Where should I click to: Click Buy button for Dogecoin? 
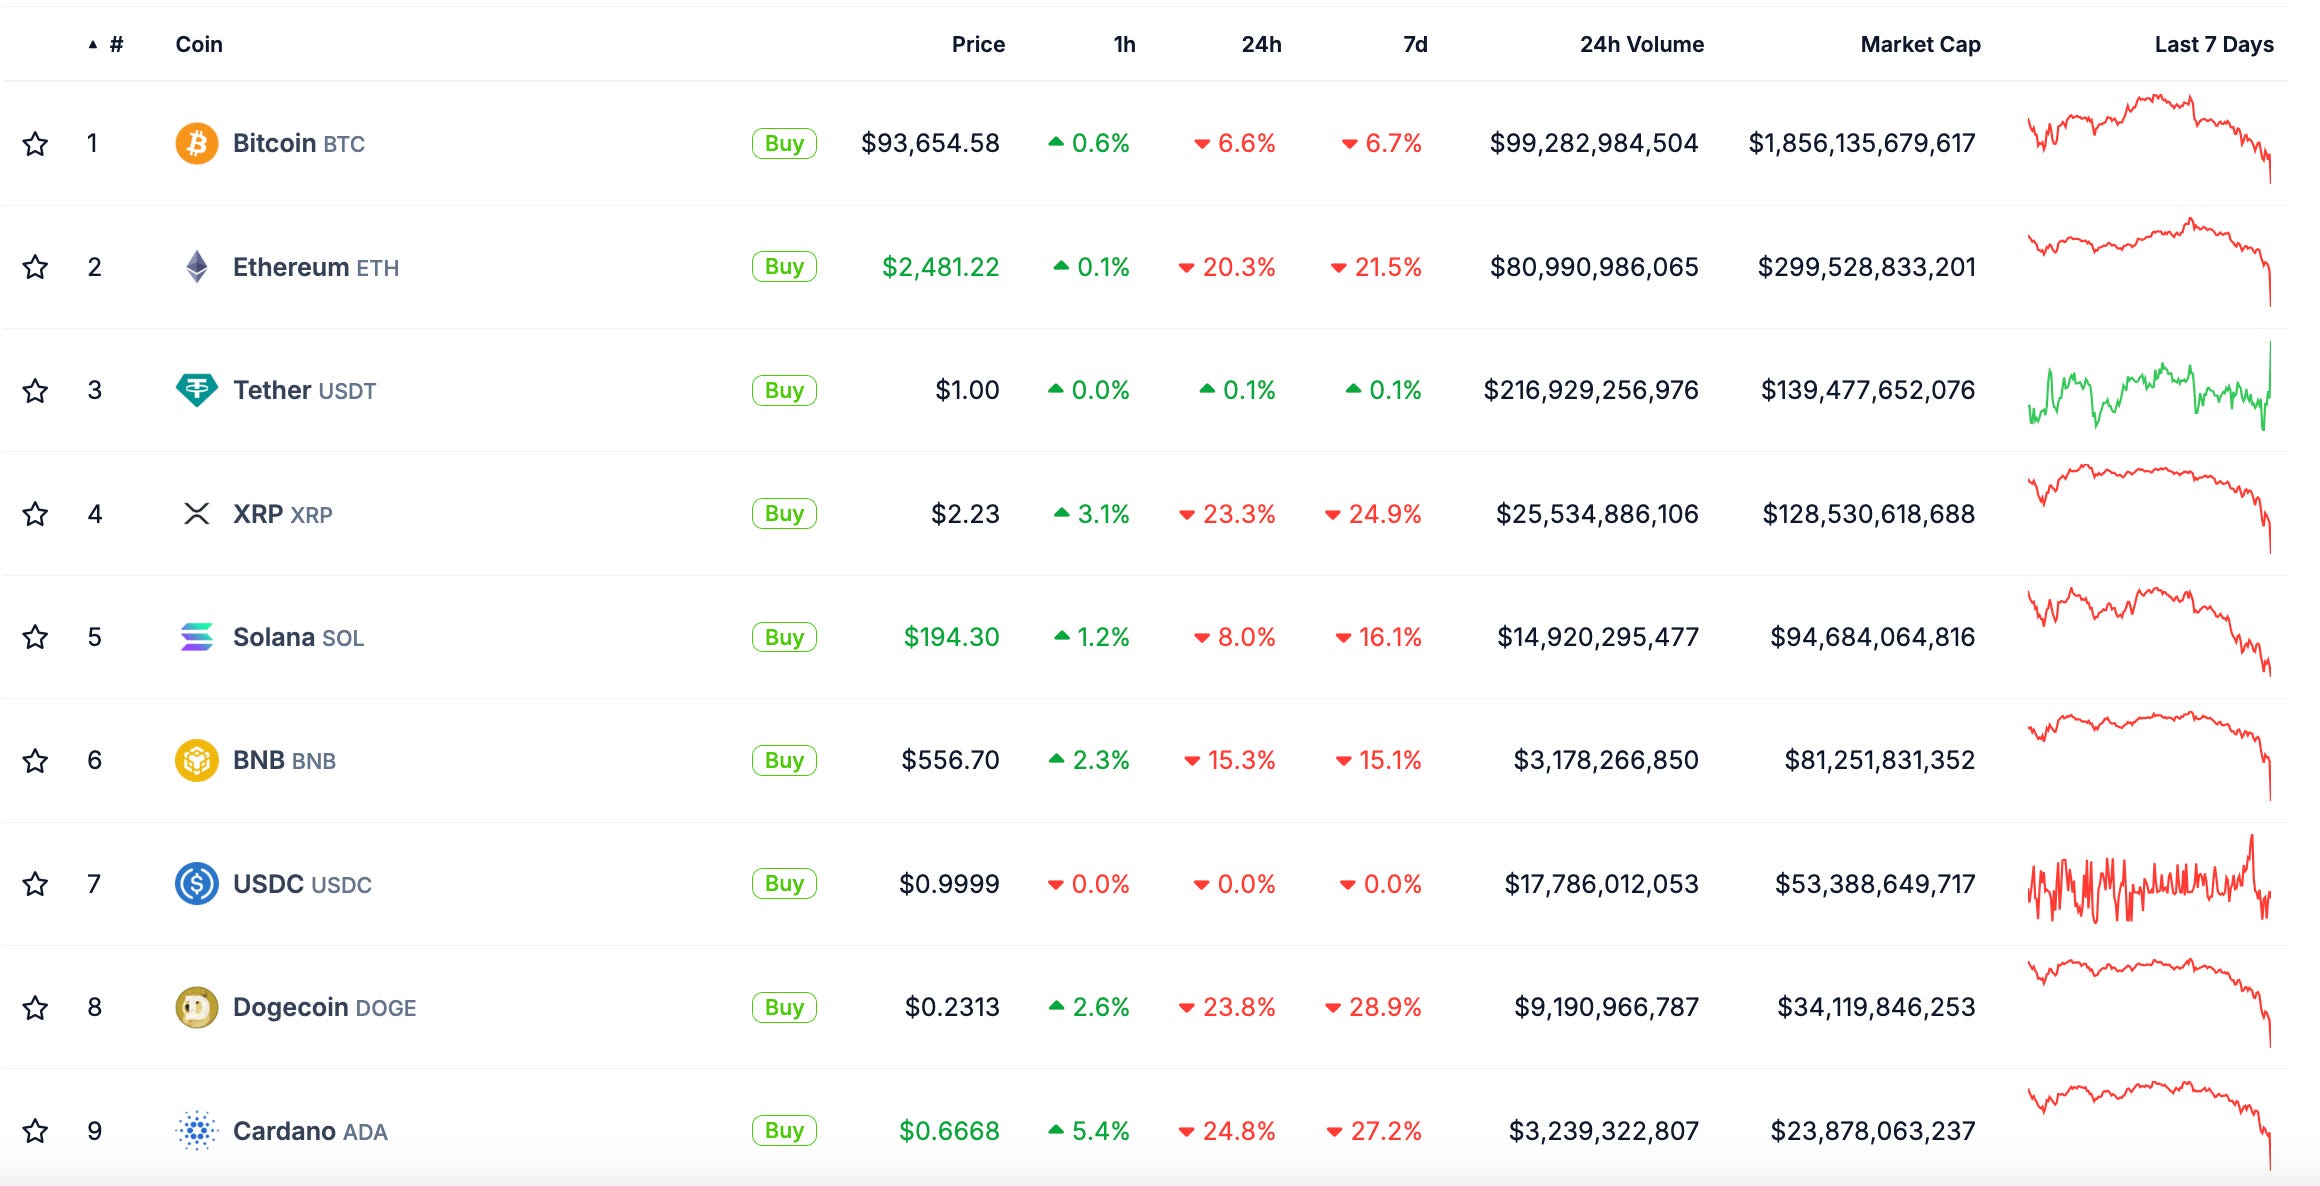click(784, 1007)
